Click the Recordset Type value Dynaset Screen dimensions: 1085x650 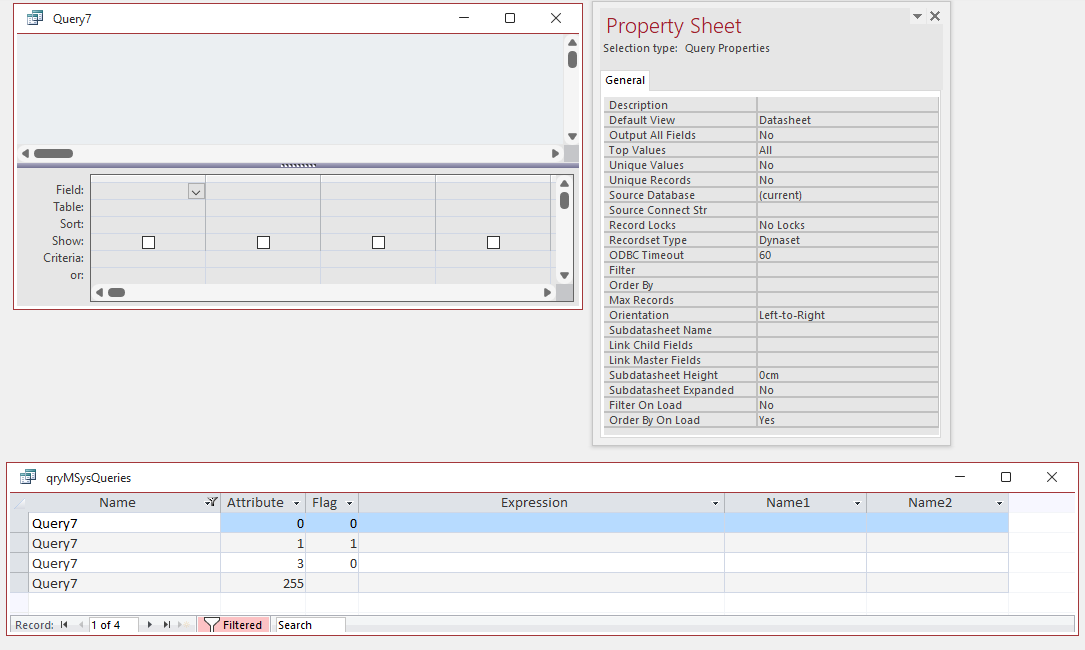point(848,240)
